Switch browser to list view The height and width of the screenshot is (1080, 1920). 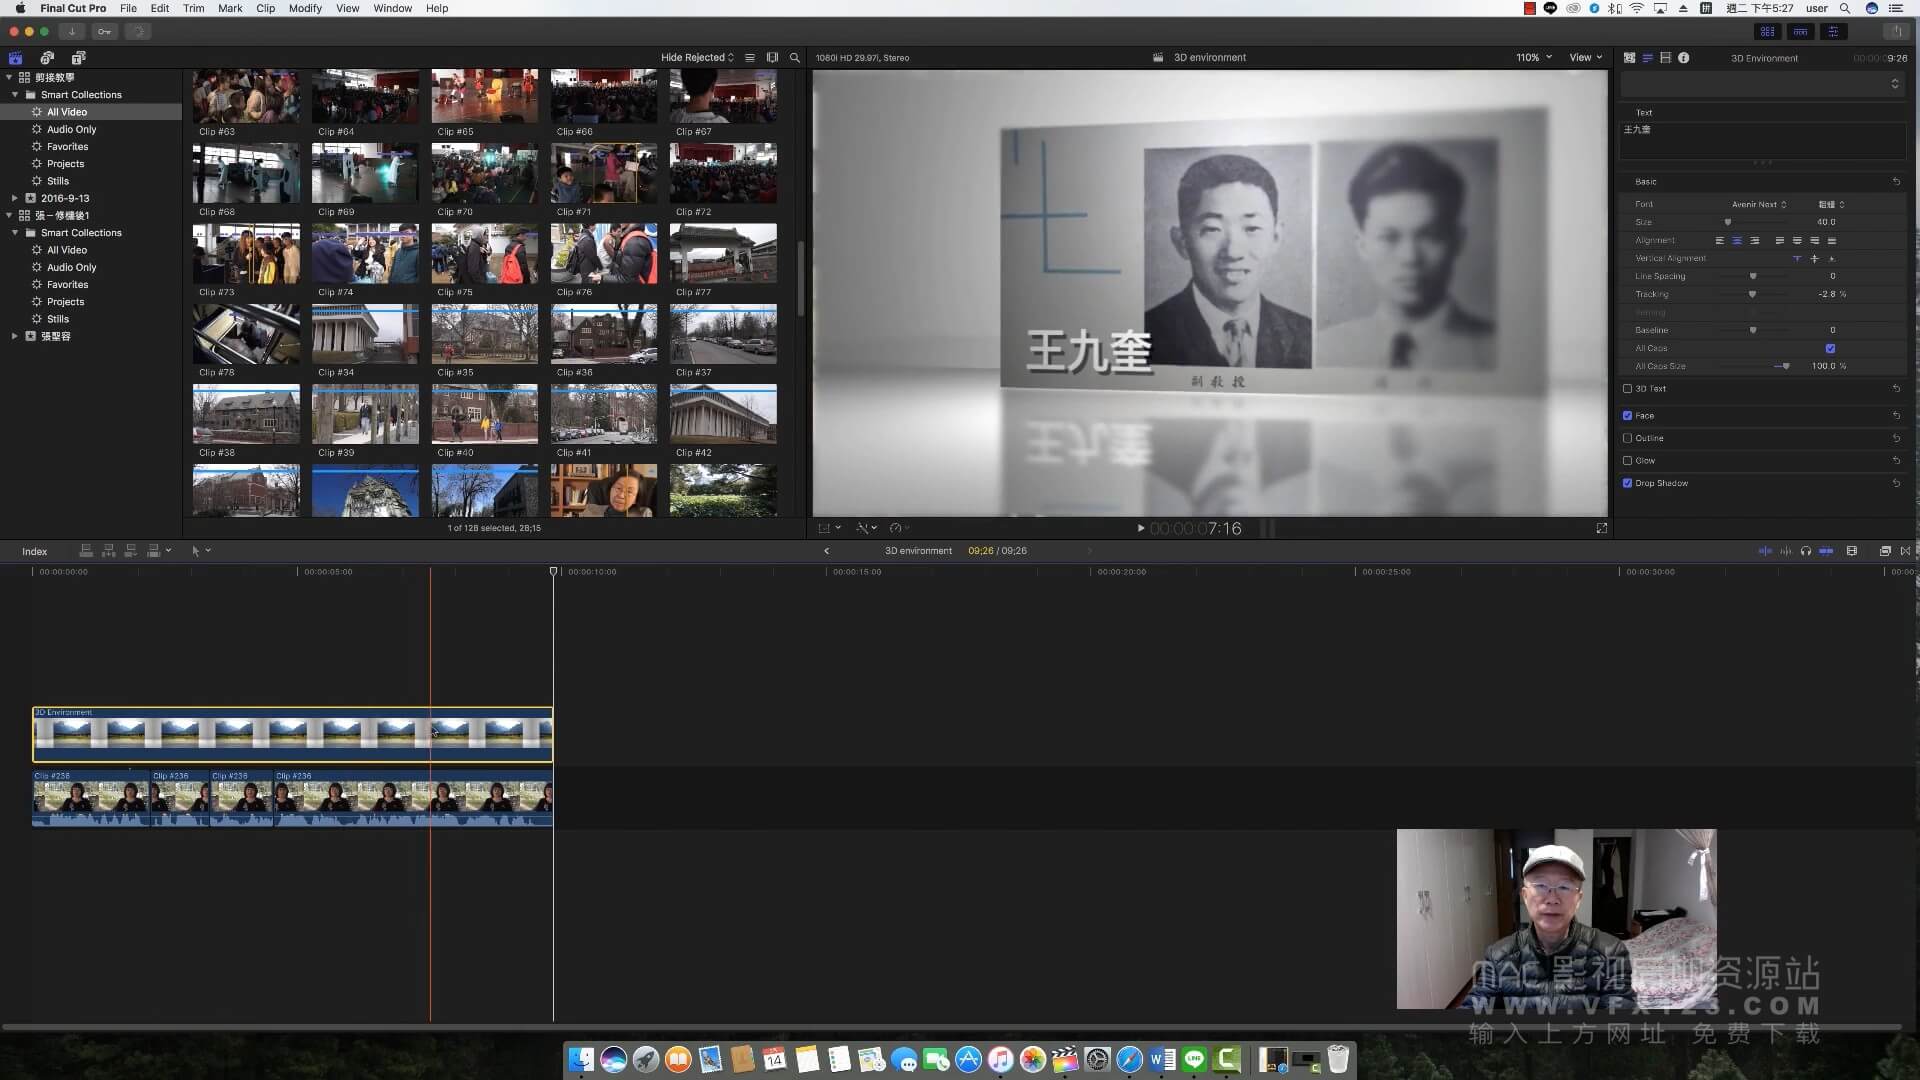750,58
